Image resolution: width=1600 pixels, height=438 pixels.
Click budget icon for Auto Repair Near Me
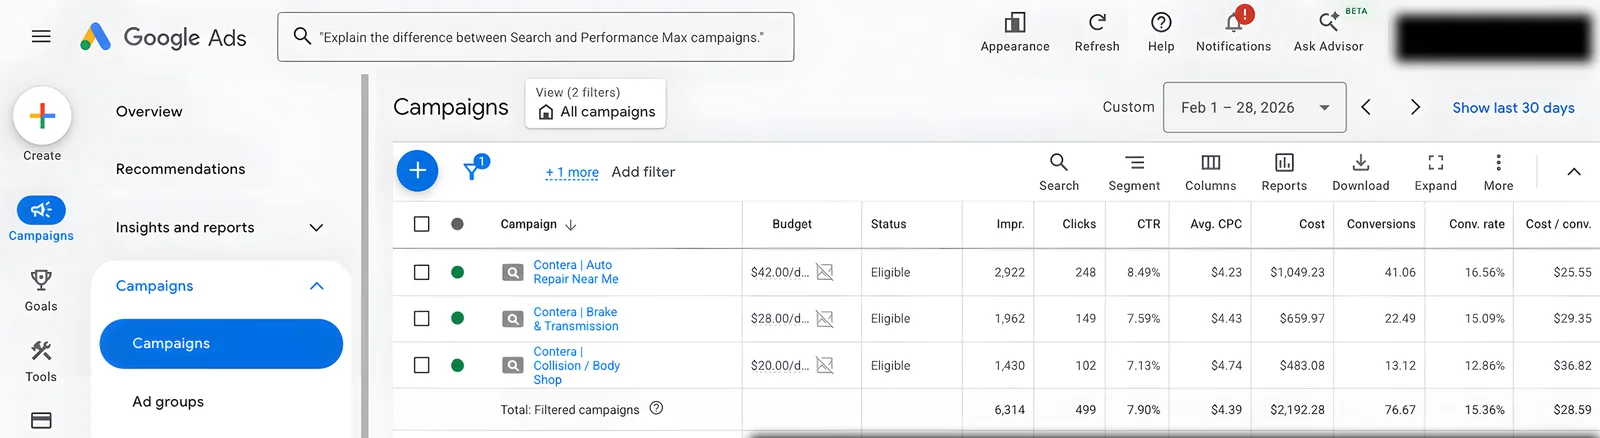pos(825,272)
